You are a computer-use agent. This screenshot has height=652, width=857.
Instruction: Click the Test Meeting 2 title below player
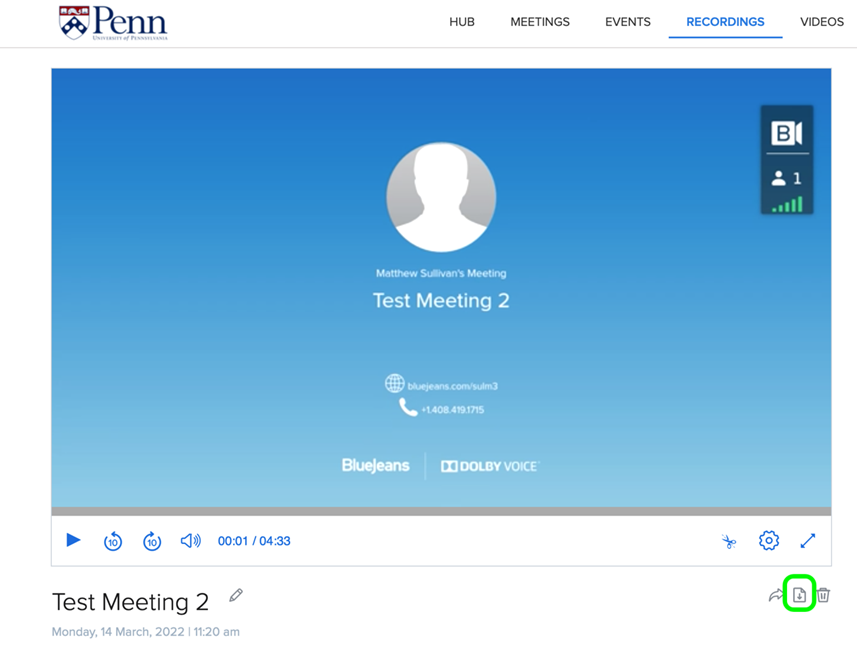(x=131, y=602)
